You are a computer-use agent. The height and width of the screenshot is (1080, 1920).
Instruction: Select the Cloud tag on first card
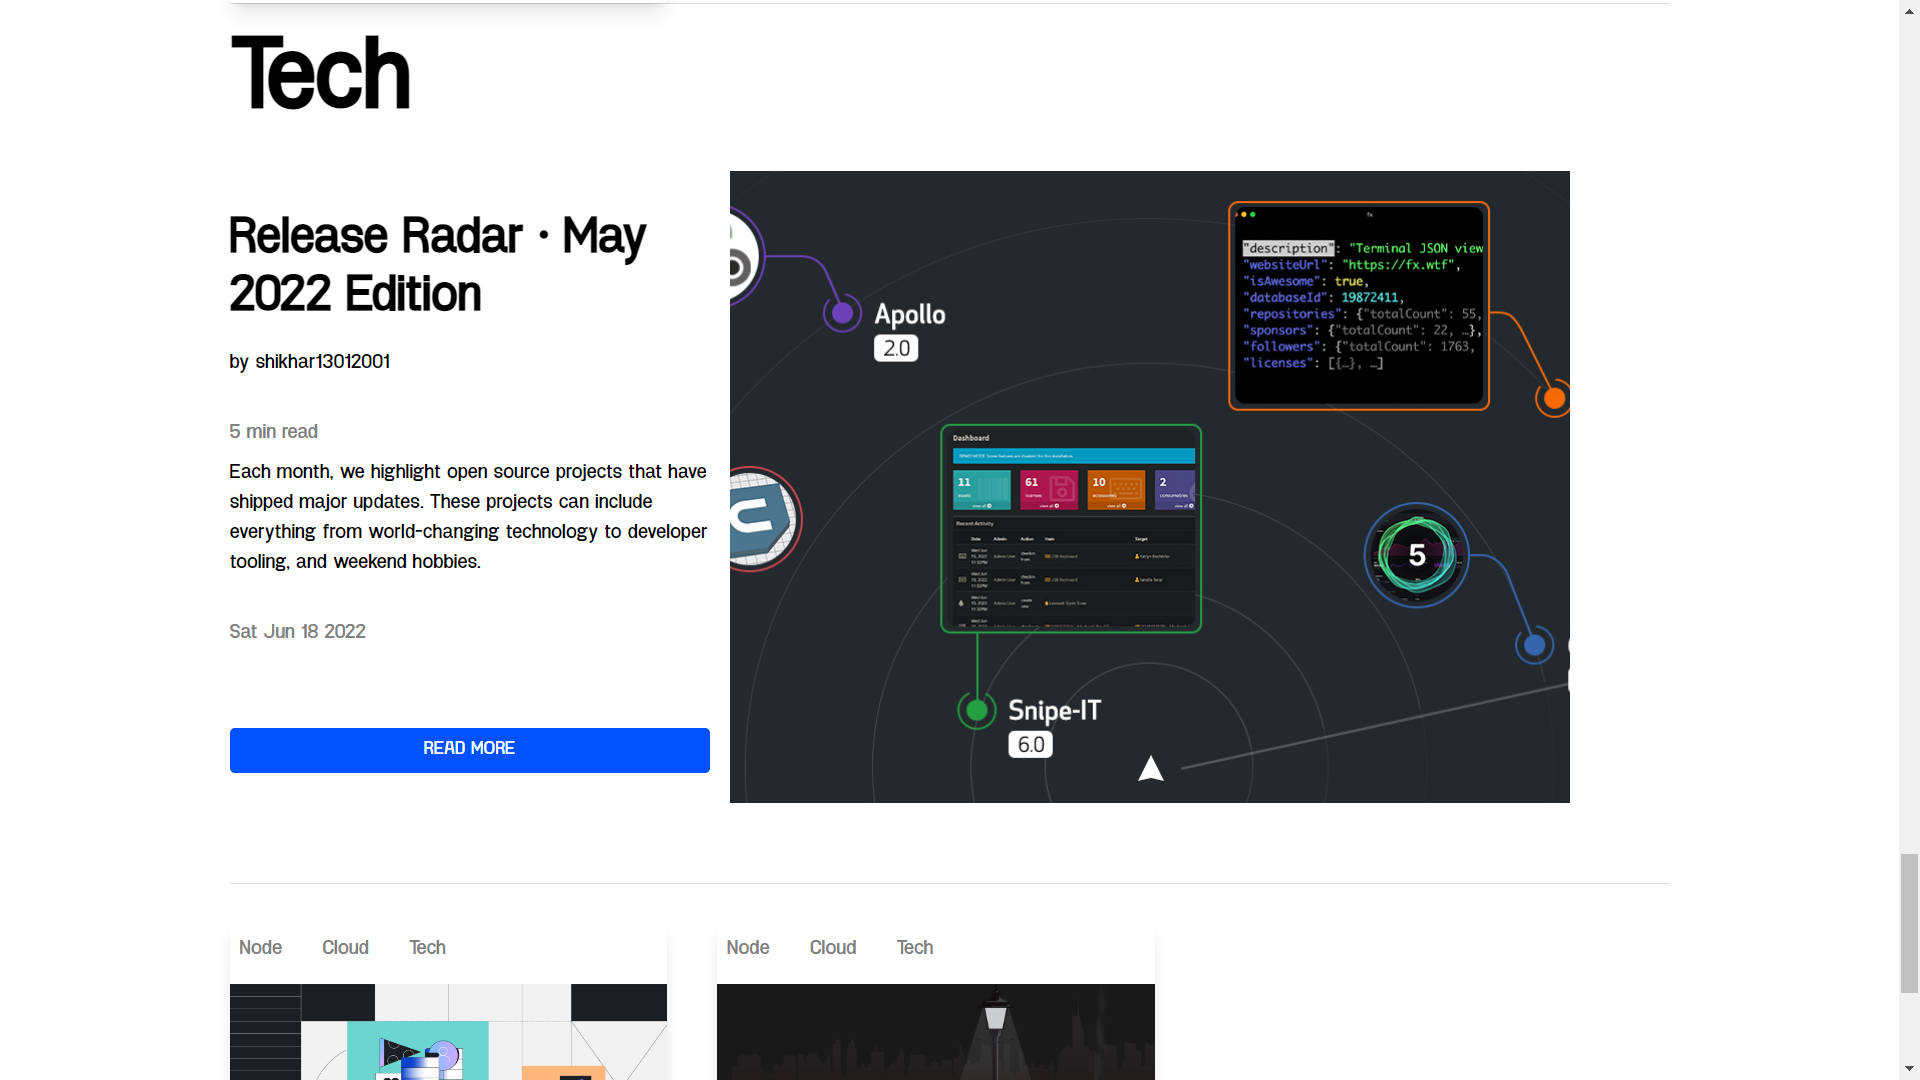345,947
